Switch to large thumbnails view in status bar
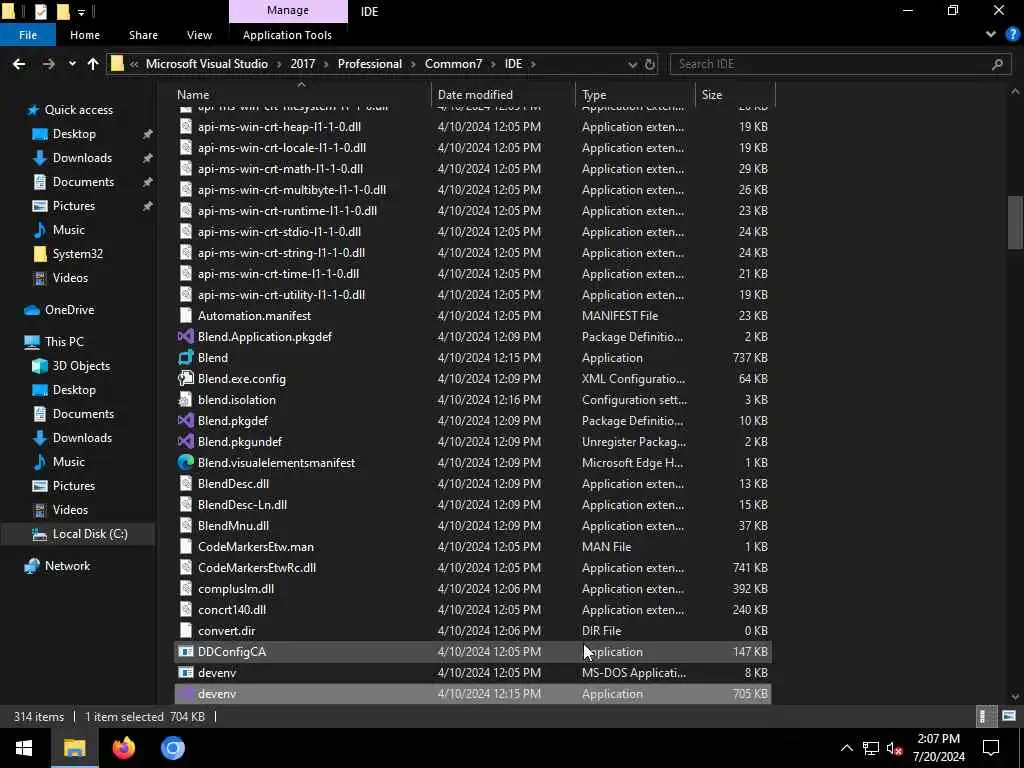 (1008, 716)
